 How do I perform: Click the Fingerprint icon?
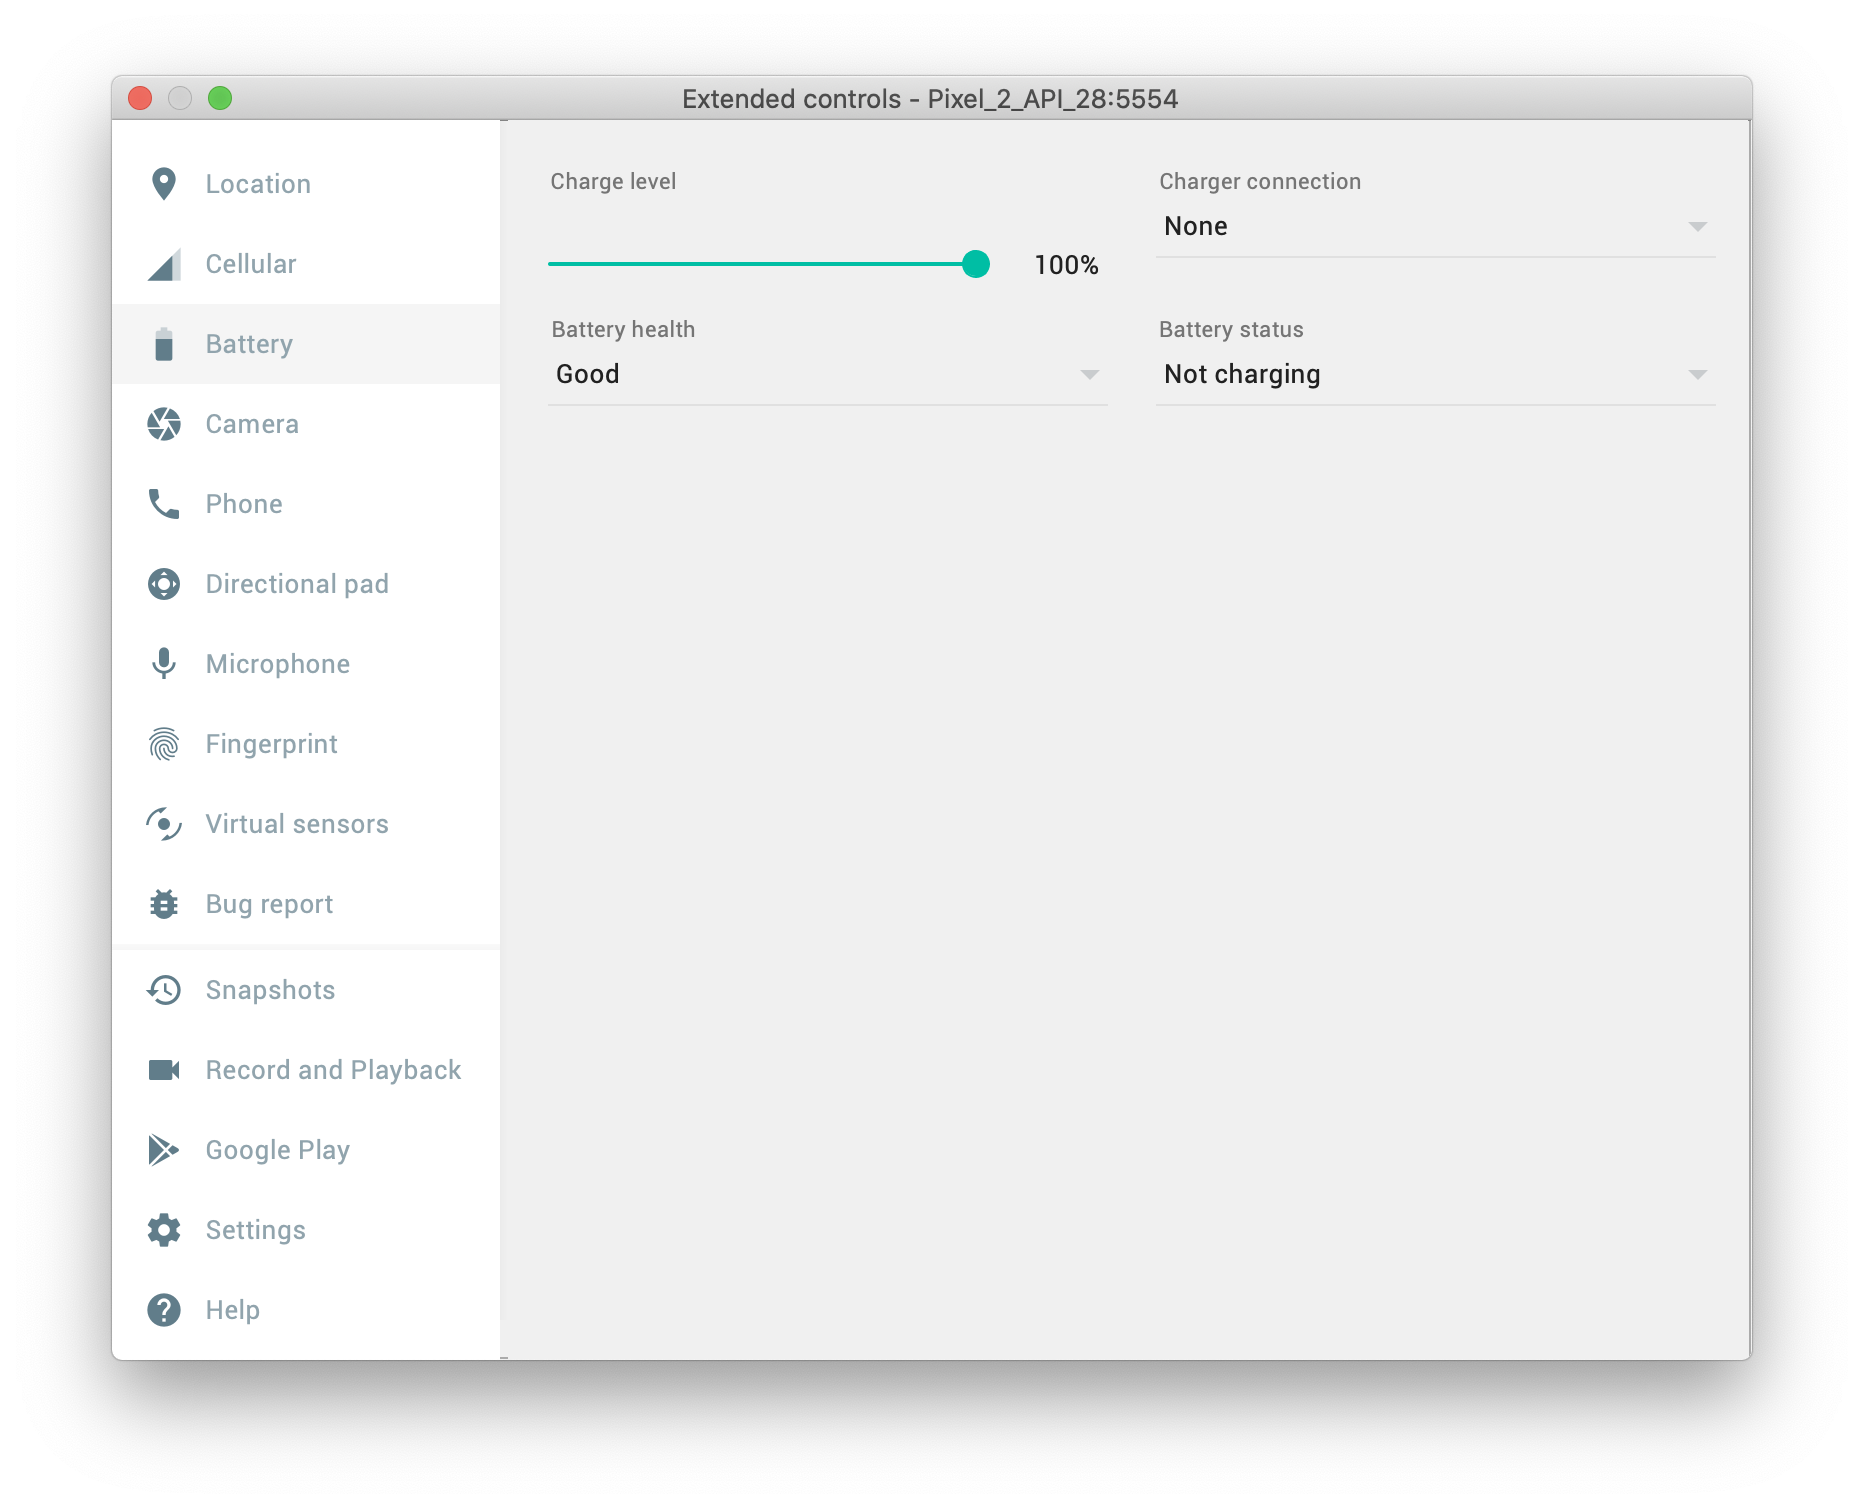point(164,744)
